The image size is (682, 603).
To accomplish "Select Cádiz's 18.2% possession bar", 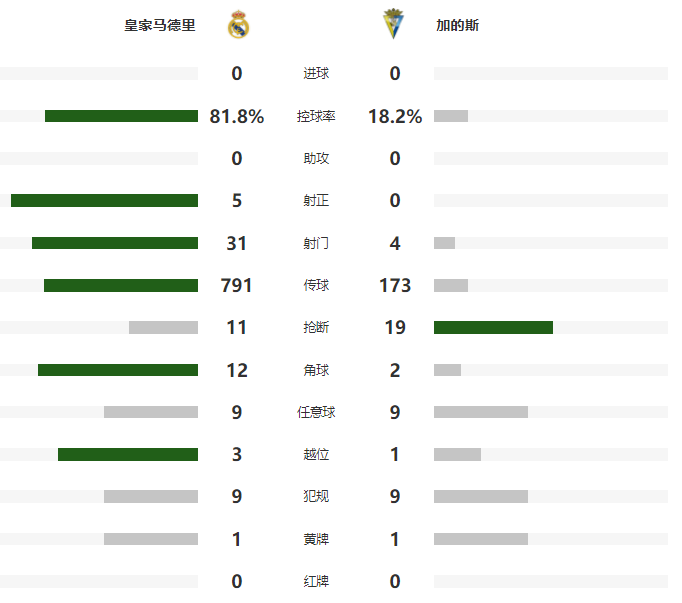I will [x=451, y=116].
